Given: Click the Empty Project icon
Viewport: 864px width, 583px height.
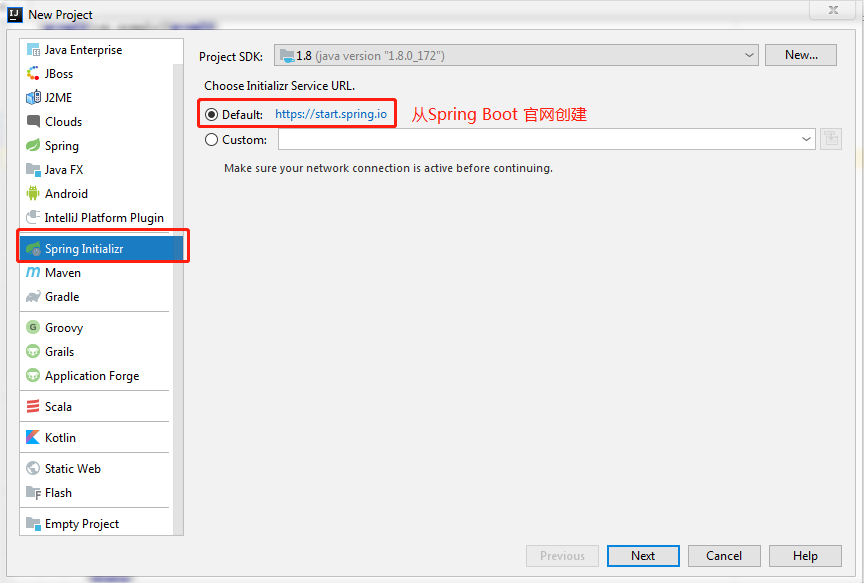Looking at the screenshot, I should pyautogui.click(x=33, y=523).
